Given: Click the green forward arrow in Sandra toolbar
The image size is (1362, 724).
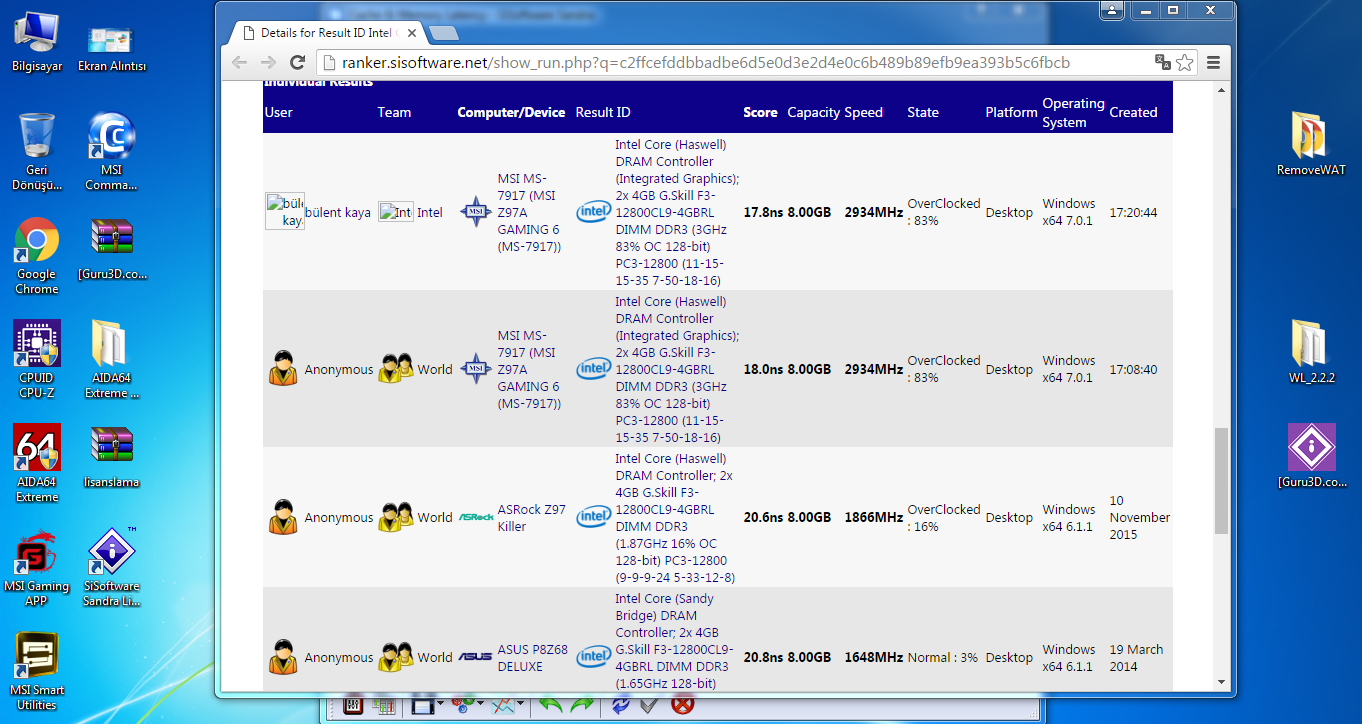Looking at the screenshot, I should 582,705.
